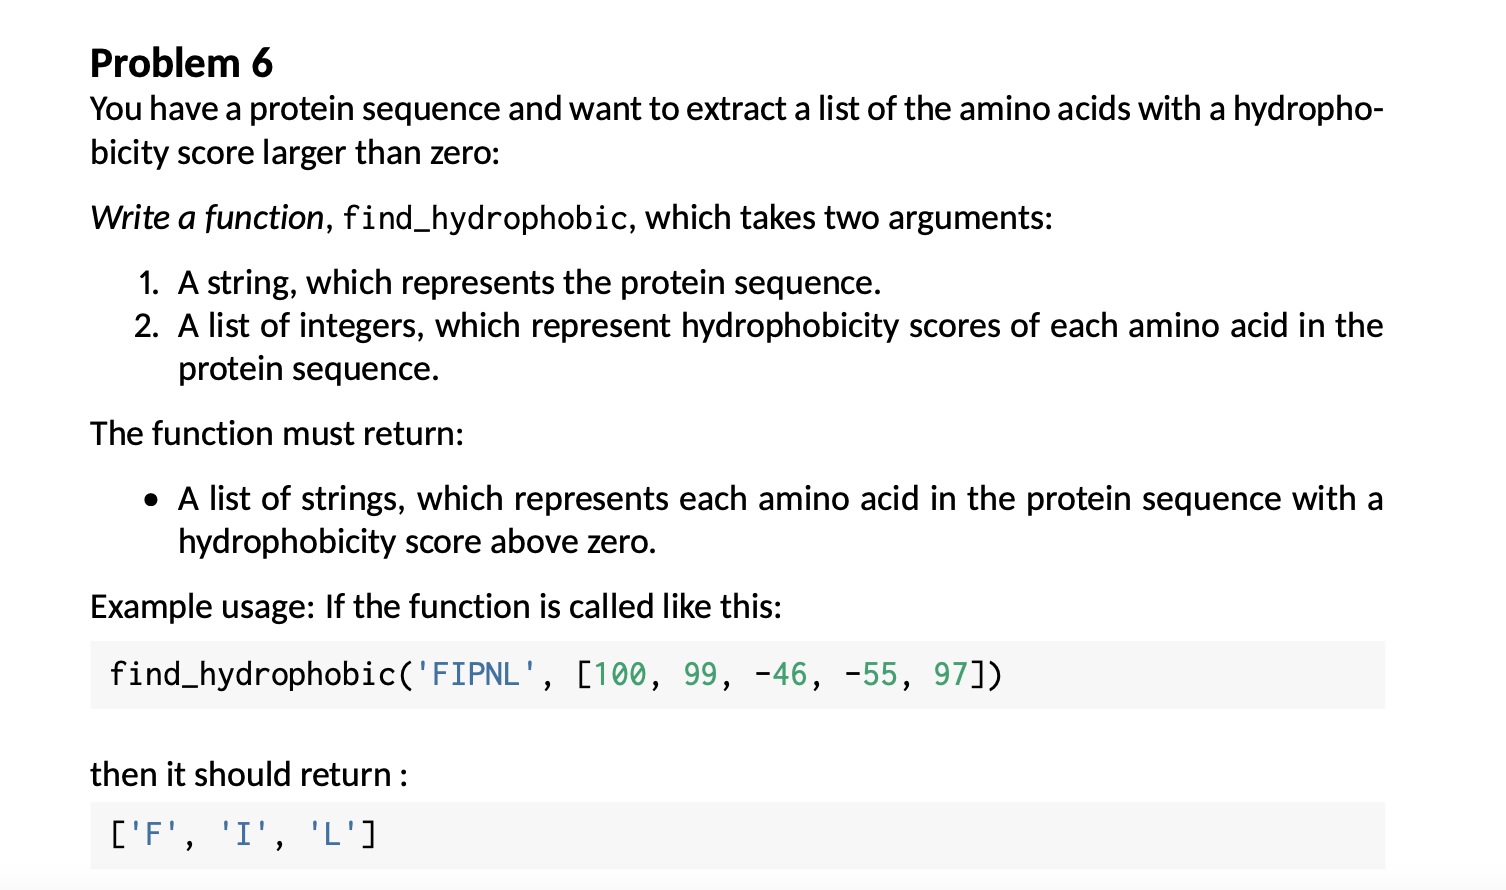Click the 'FIPNL' string in the code
Screen dimensions: 1506x890
476,674
